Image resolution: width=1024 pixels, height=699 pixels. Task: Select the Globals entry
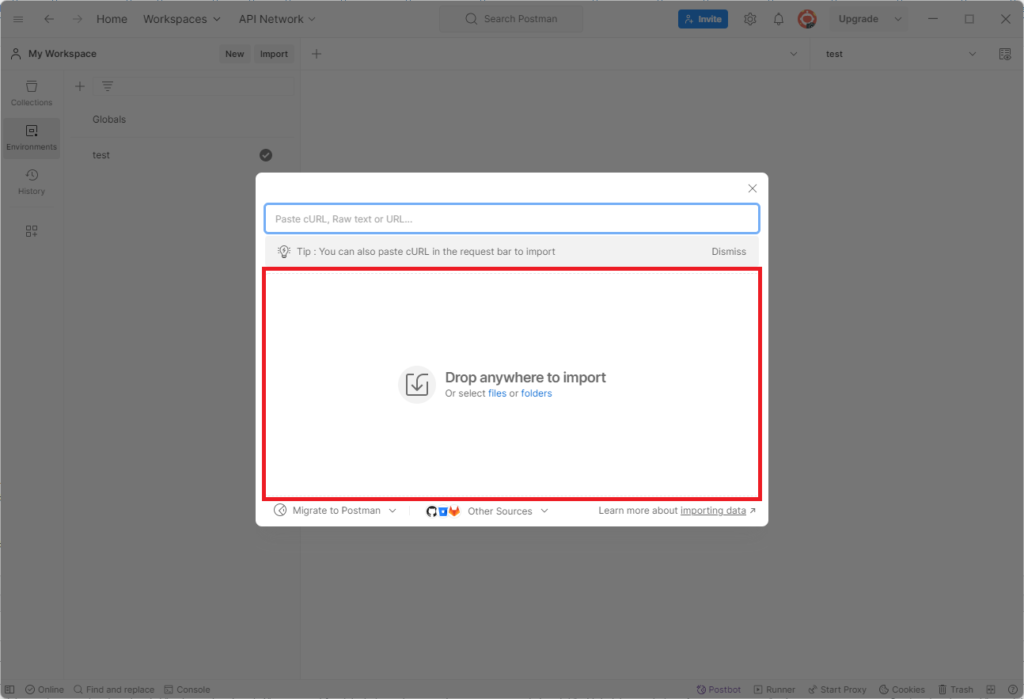tap(109, 120)
